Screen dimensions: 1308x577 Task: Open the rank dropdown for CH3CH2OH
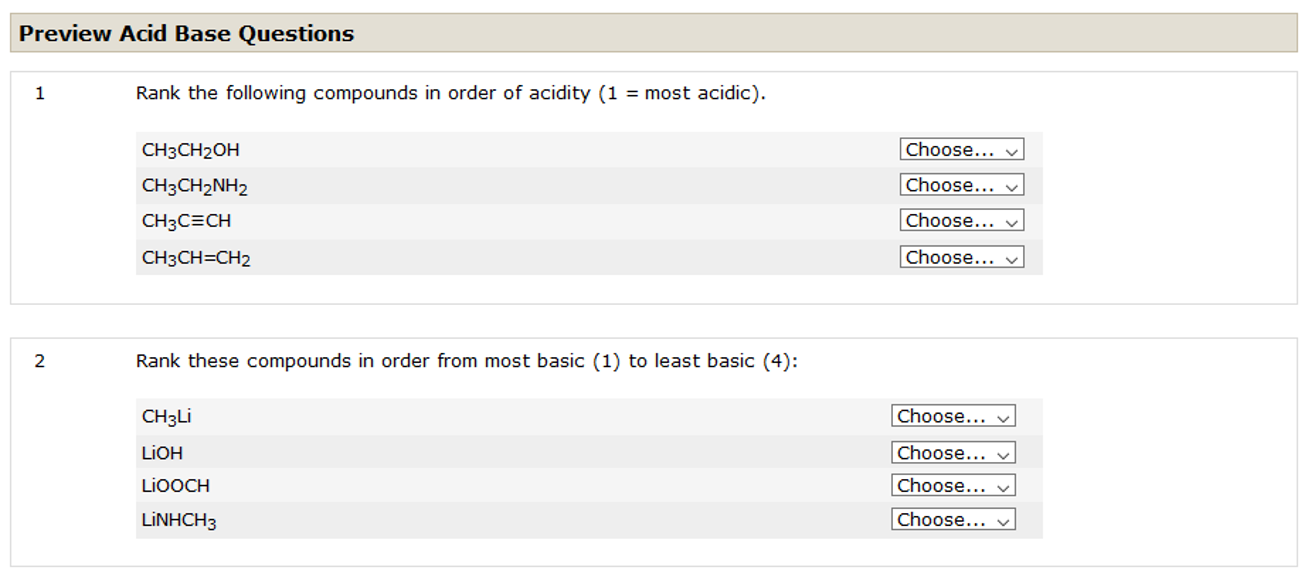click(961, 150)
